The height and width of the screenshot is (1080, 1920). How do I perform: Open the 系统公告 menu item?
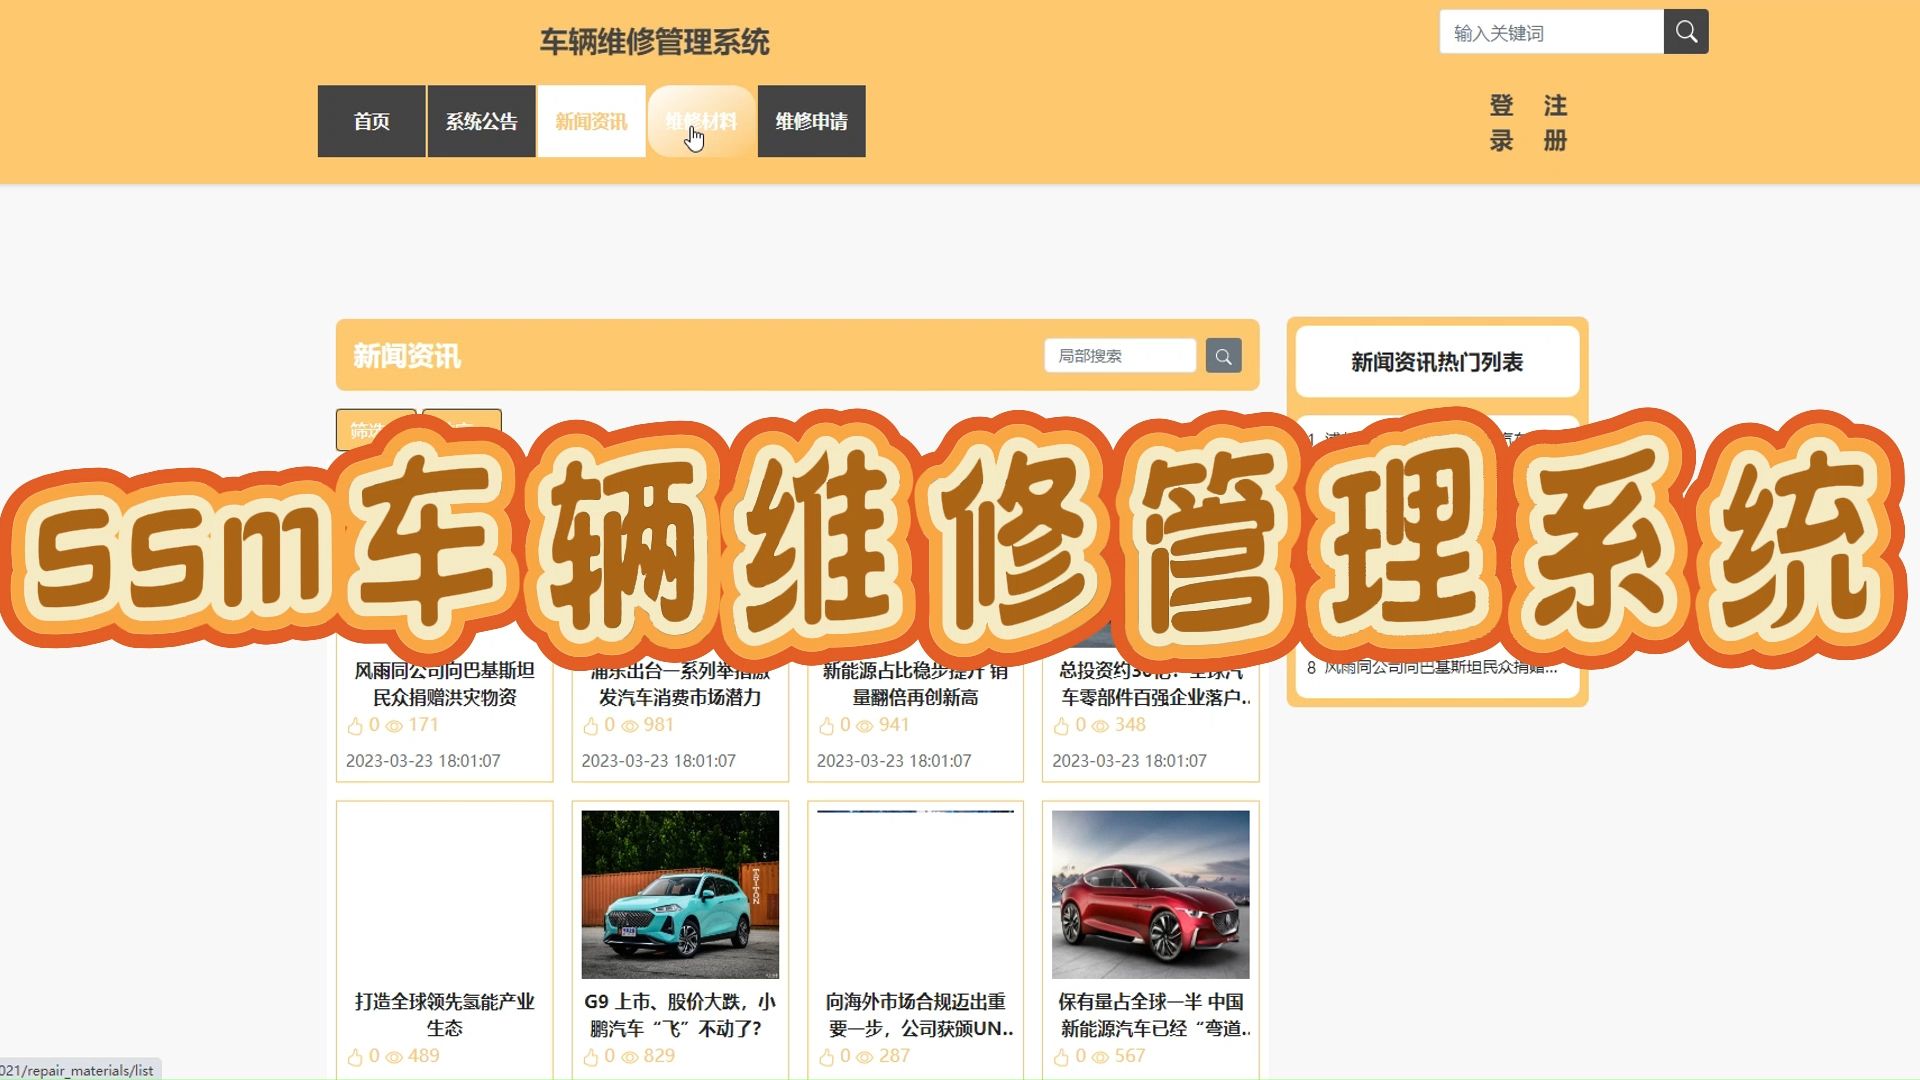pyautogui.click(x=481, y=121)
